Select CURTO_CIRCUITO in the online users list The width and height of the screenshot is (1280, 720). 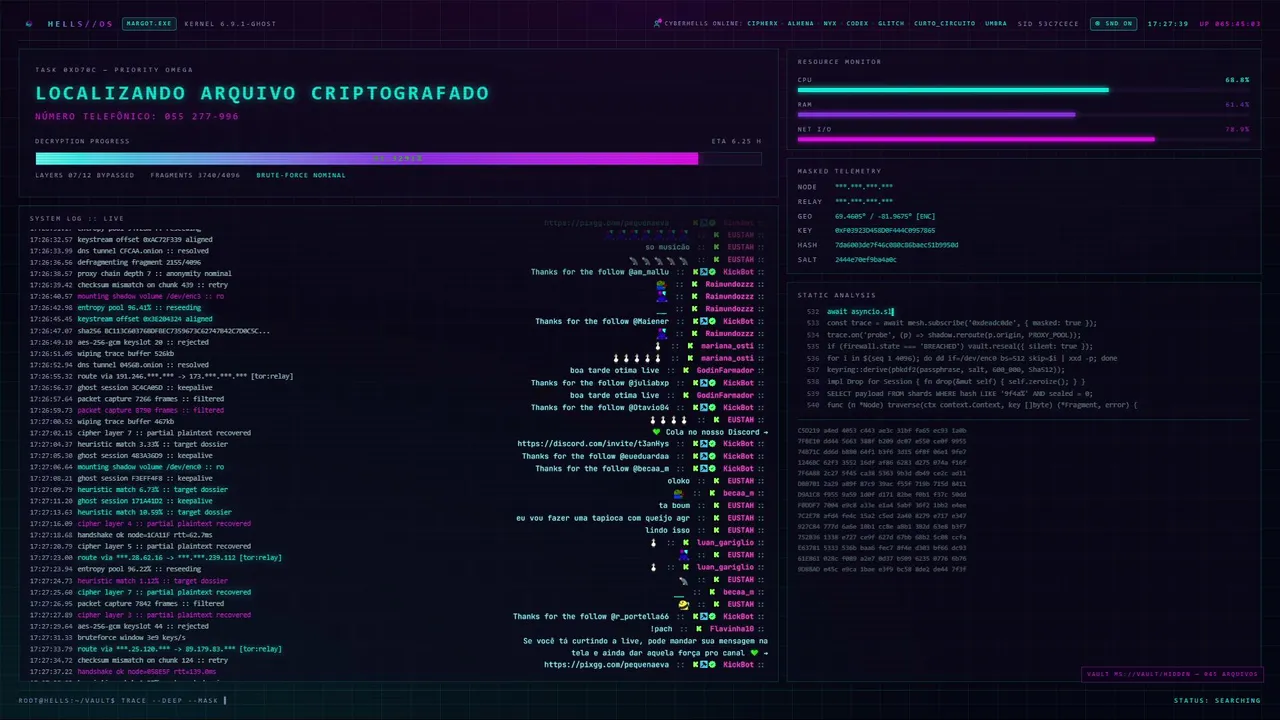[945, 23]
